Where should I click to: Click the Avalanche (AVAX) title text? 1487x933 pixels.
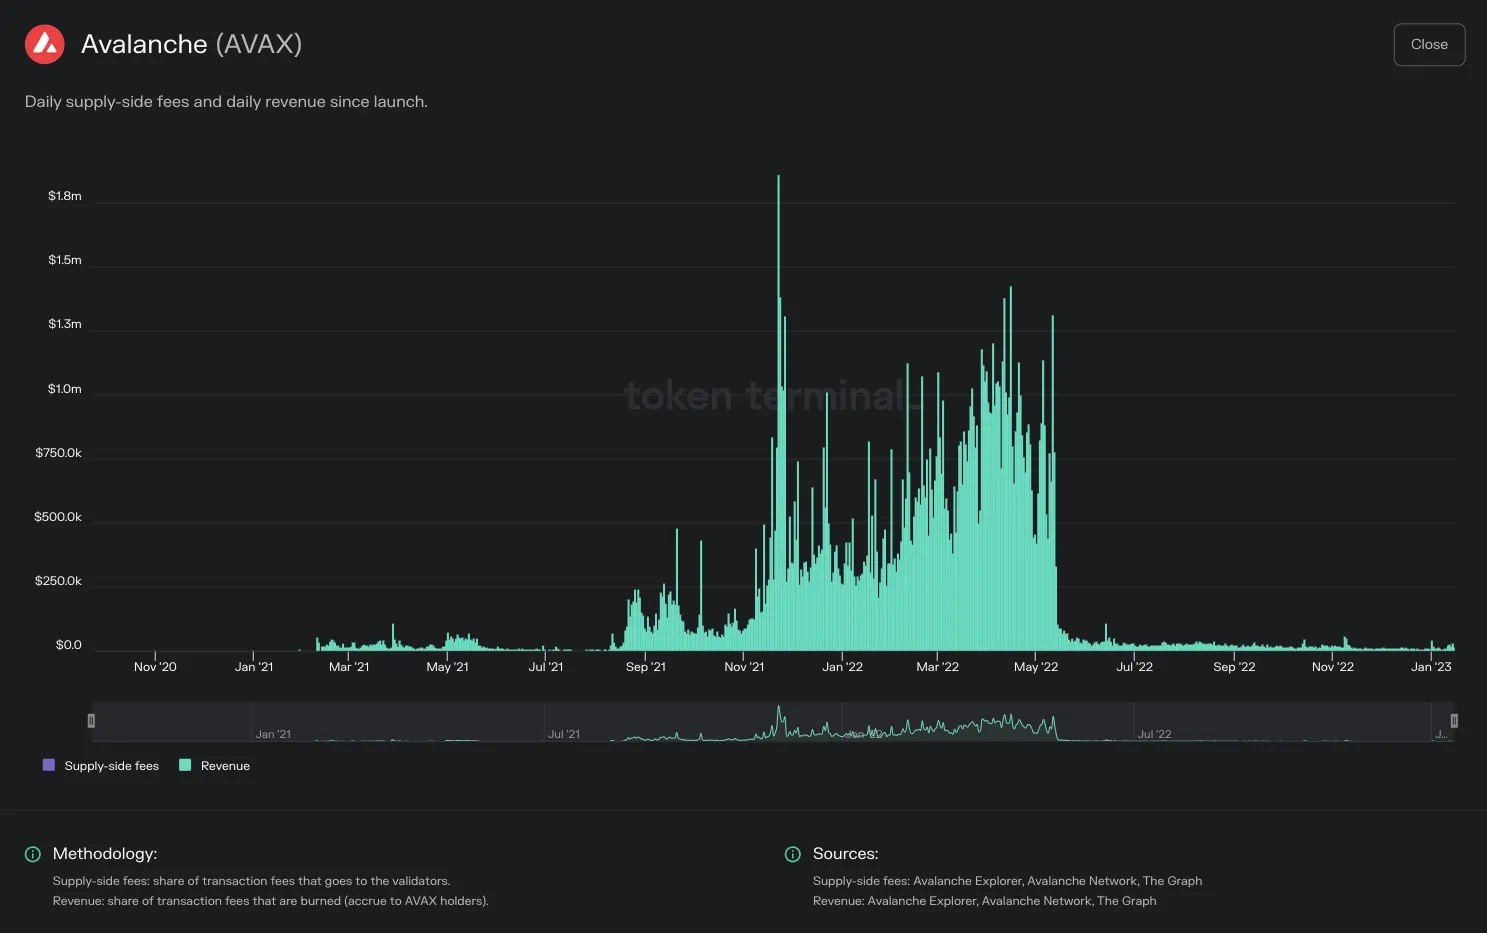click(191, 44)
